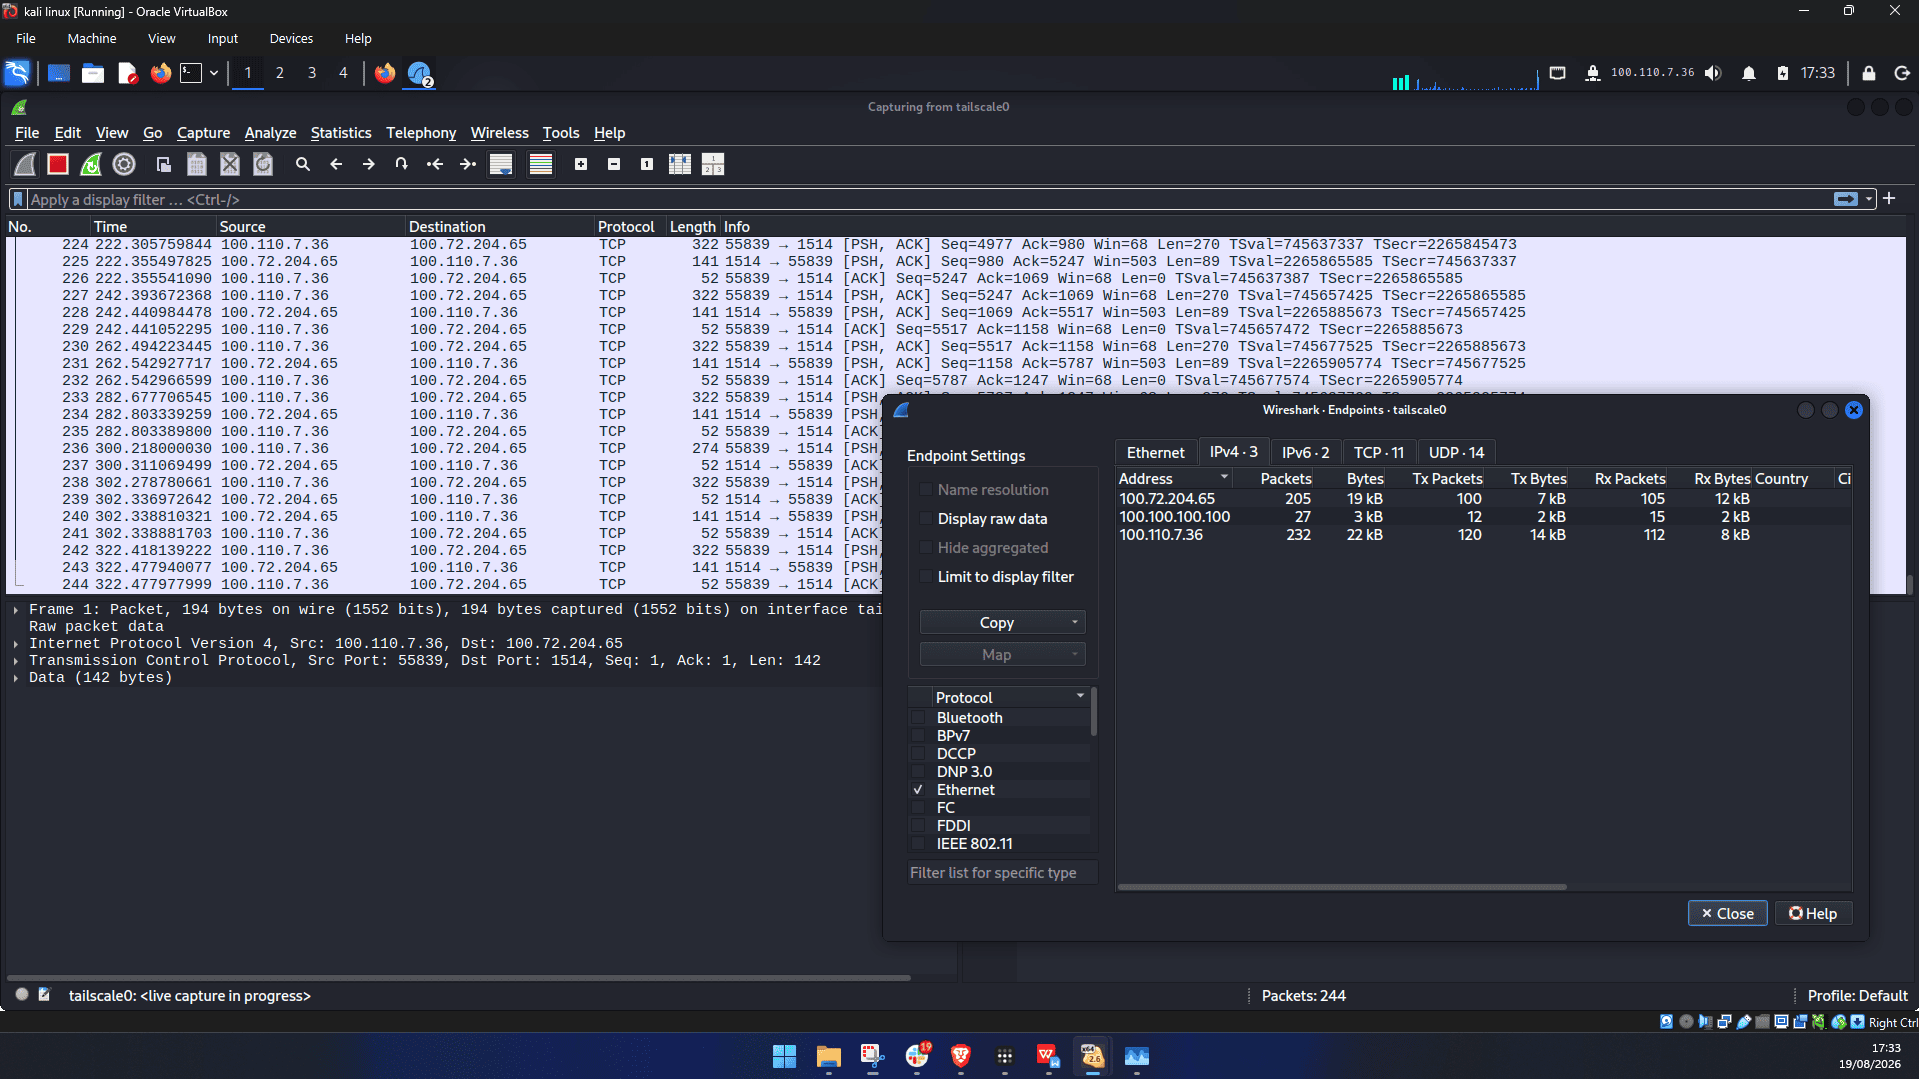
Task: Expand the Data (142 bytes) row
Action: pos(16,678)
